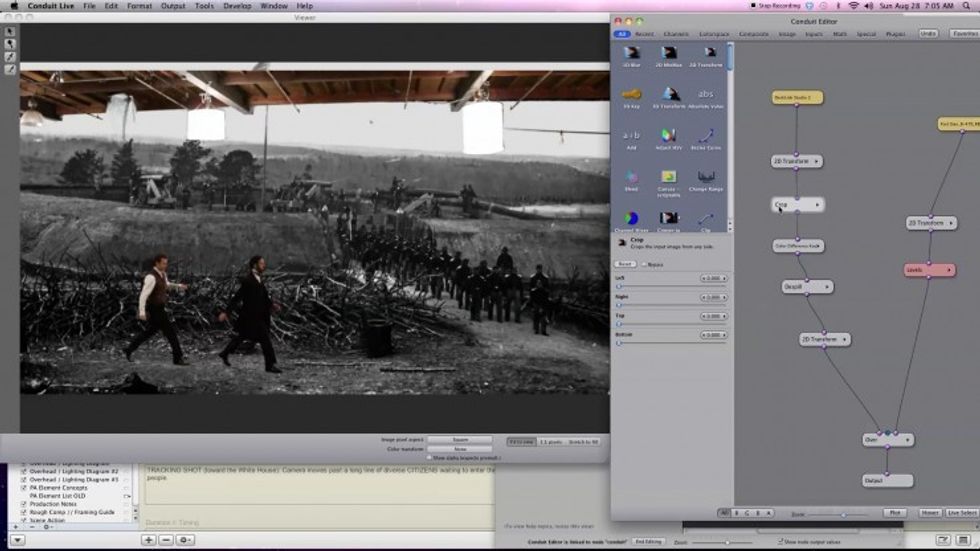Pick the Blend node icon
Screen dimensions: 980x551
(631, 177)
